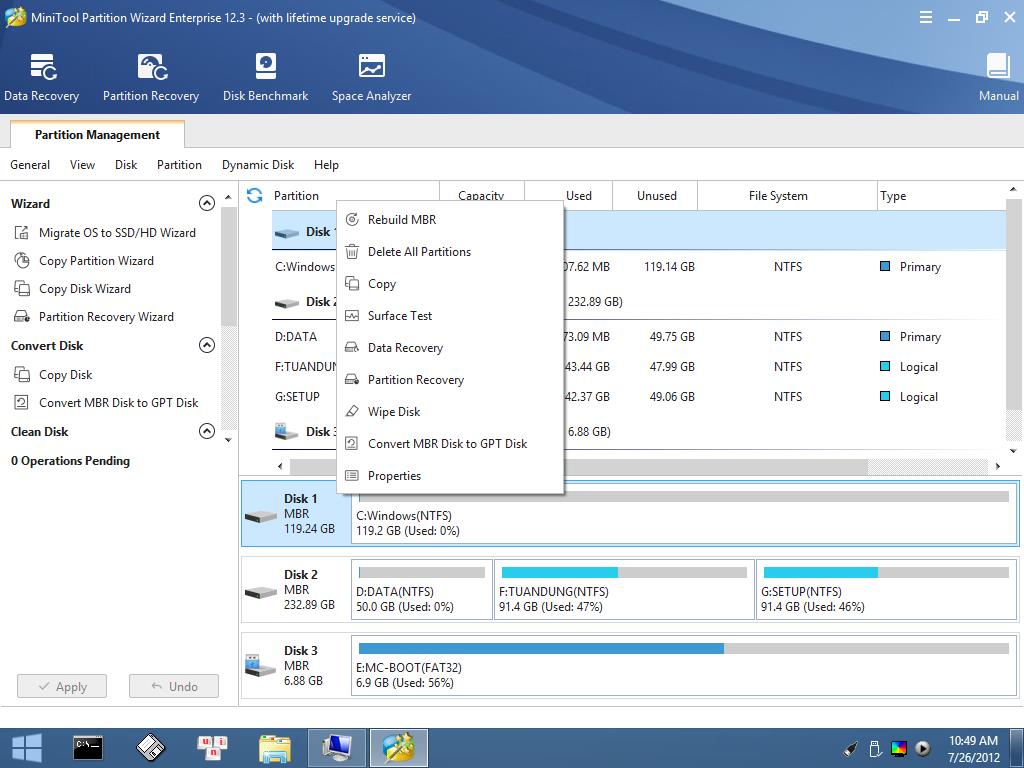Viewport: 1024px width, 768px height.
Task: Click the refresh icon beside Partition header
Action: point(254,196)
